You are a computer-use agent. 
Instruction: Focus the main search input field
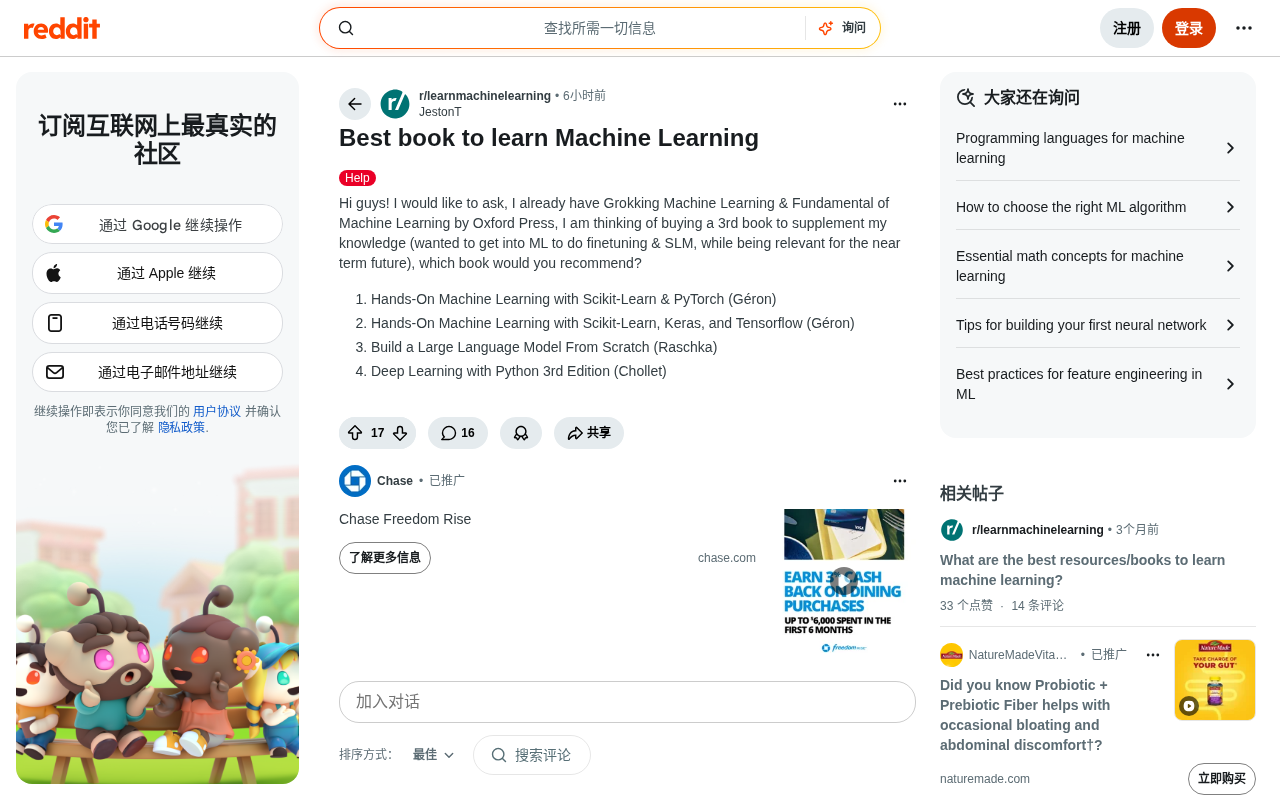point(600,28)
